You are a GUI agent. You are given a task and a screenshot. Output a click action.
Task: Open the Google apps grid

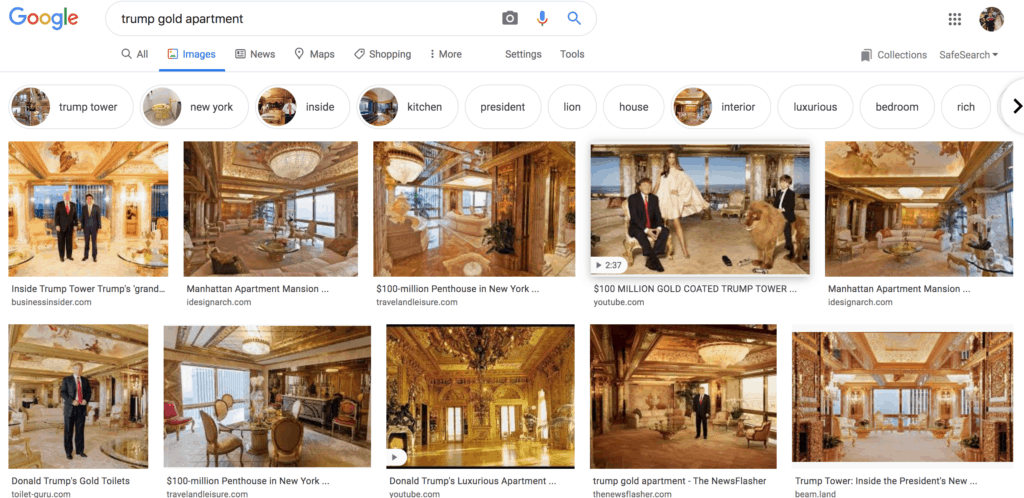[x=954, y=19]
